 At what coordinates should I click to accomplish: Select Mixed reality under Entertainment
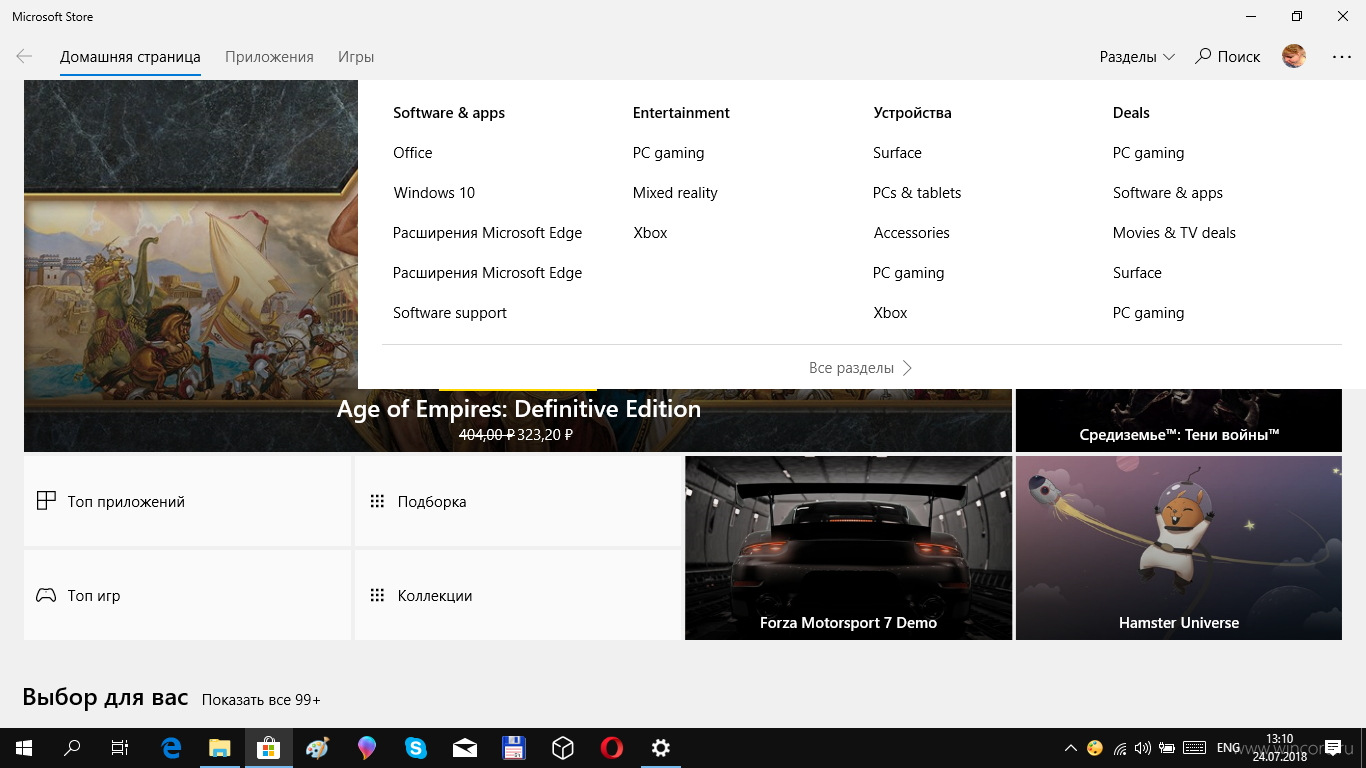pyautogui.click(x=675, y=193)
